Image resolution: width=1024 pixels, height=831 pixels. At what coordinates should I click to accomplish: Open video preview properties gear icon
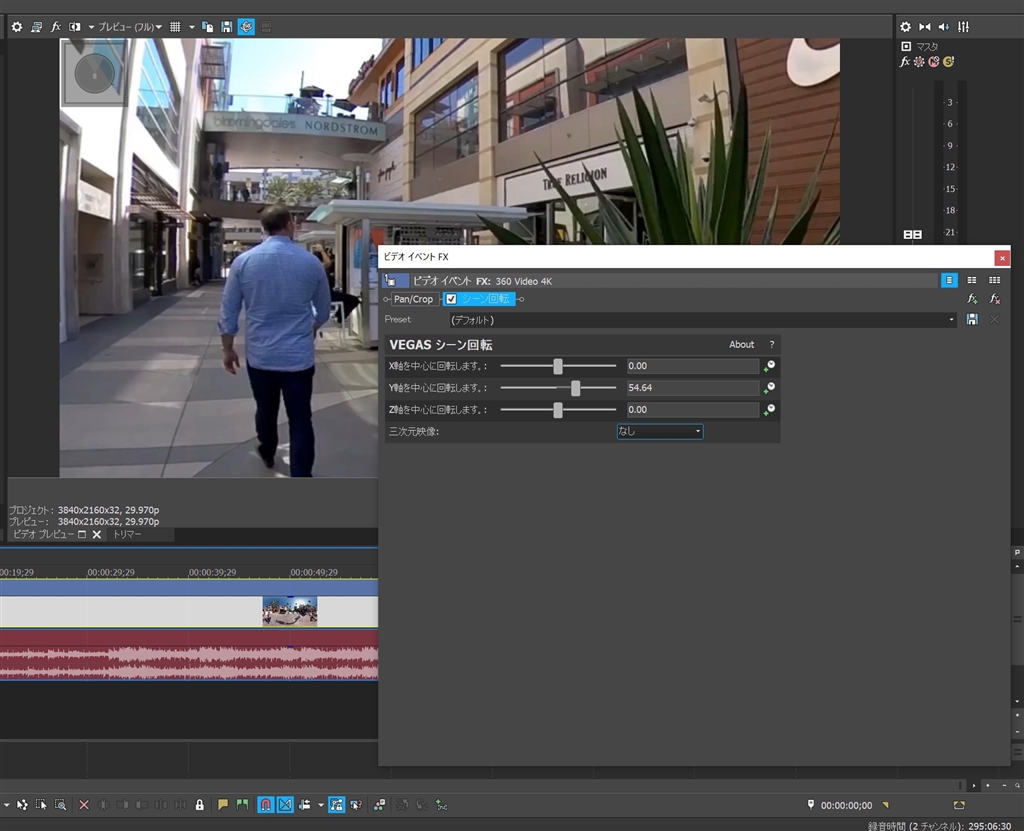pos(16,27)
